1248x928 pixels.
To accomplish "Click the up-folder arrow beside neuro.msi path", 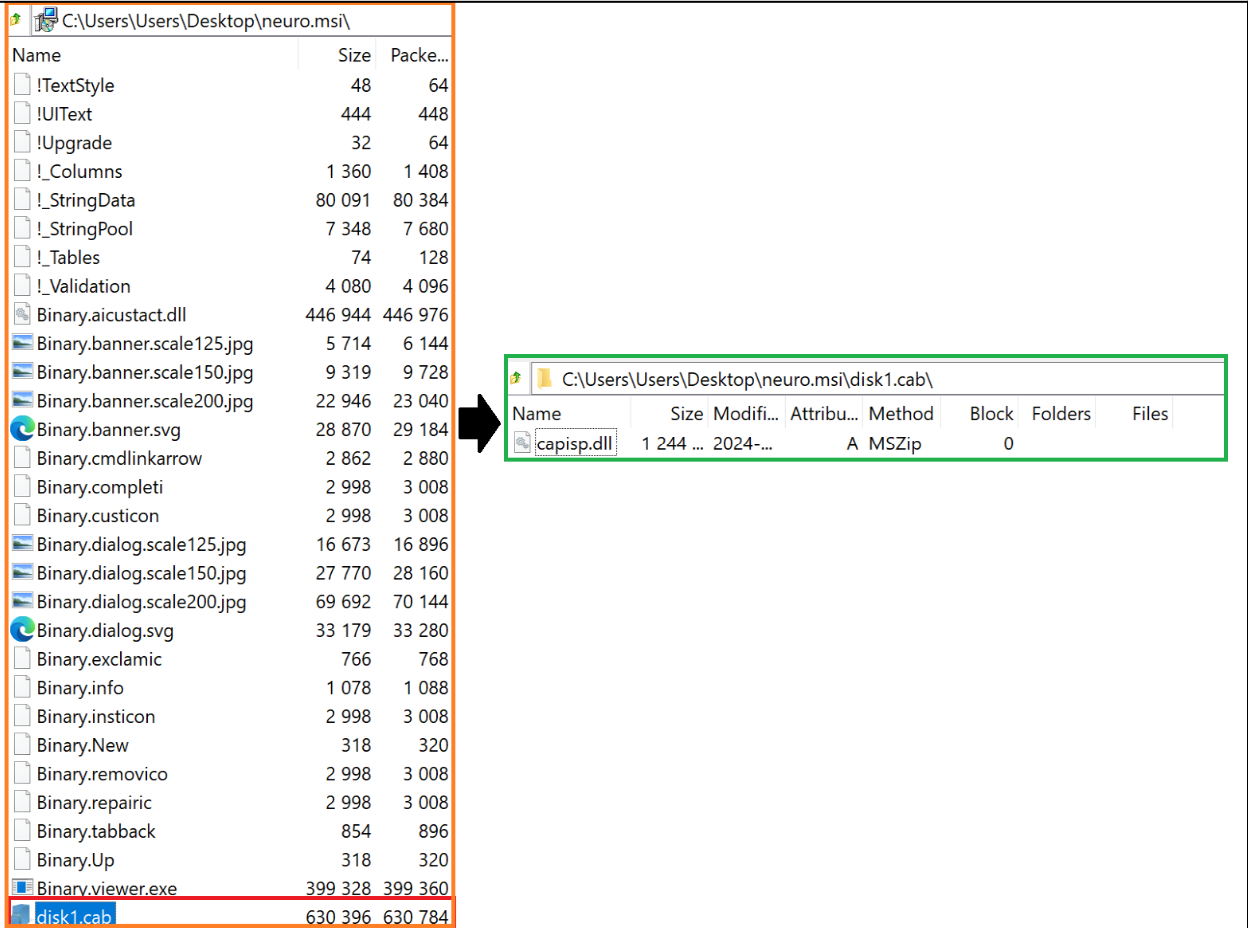I will pos(15,19).
